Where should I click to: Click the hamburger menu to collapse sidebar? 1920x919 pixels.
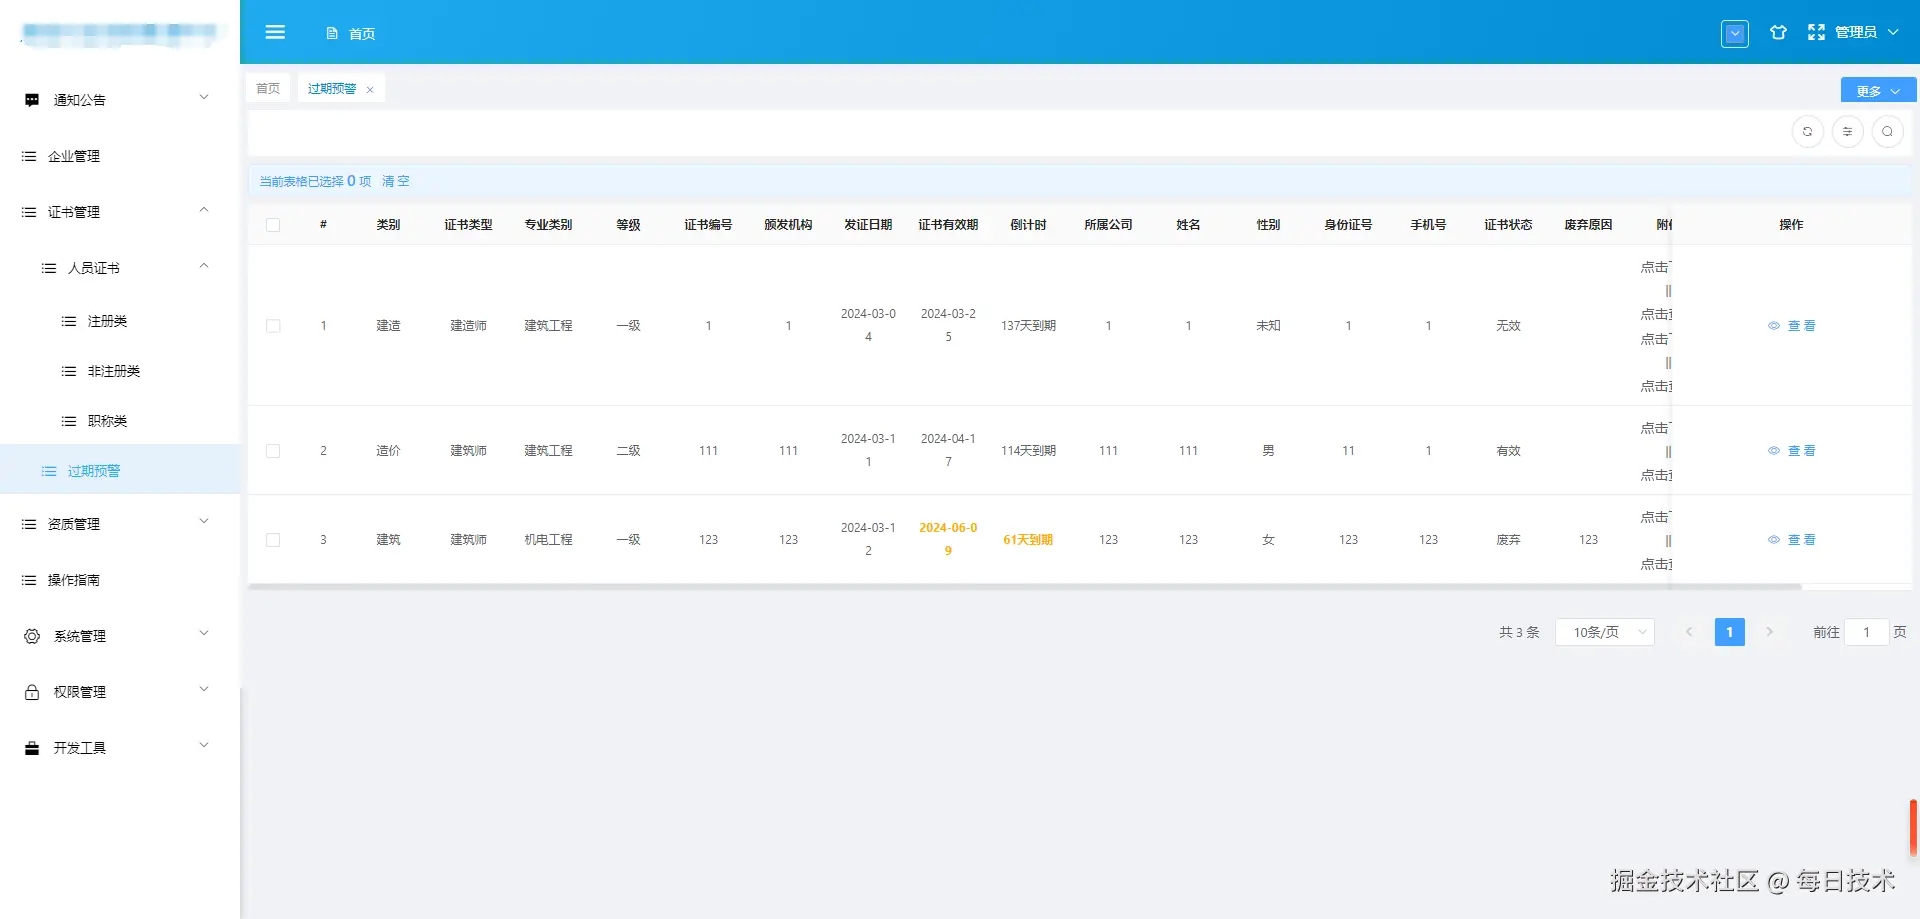click(275, 32)
